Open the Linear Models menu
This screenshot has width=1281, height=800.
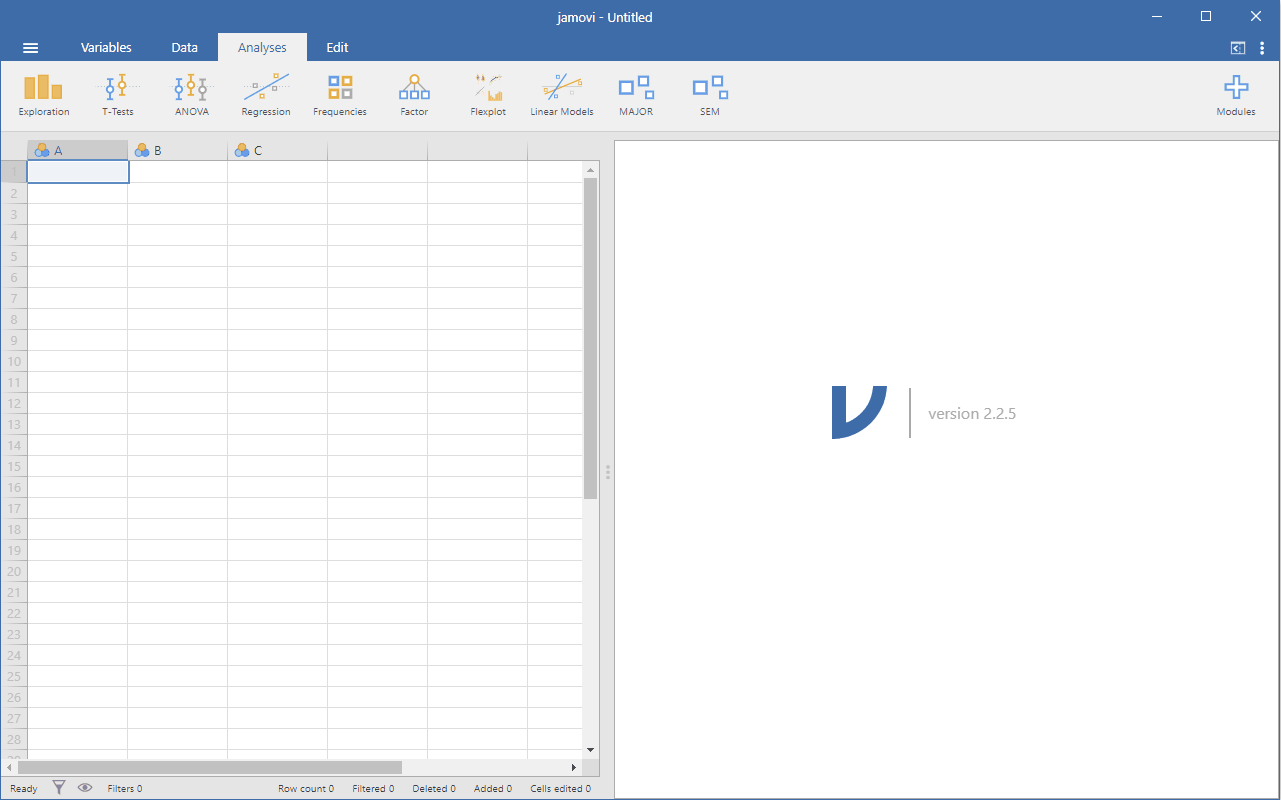click(562, 95)
